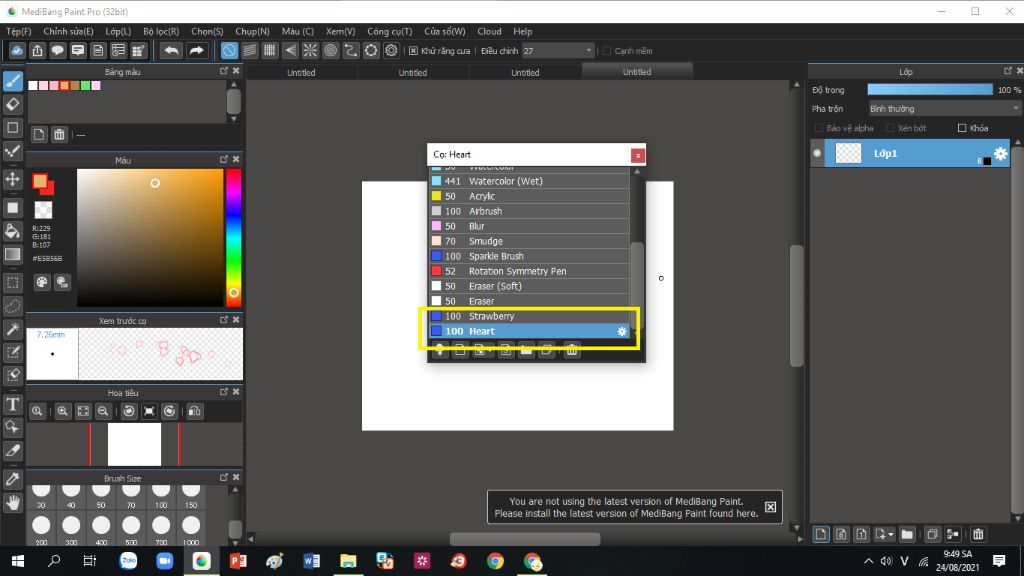Click zoom out icon in navigator
Image resolution: width=1024 pixels, height=576 pixels.
click(x=103, y=411)
